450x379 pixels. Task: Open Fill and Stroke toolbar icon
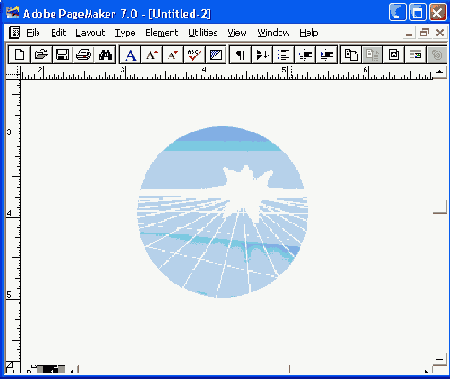click(216, 55)
